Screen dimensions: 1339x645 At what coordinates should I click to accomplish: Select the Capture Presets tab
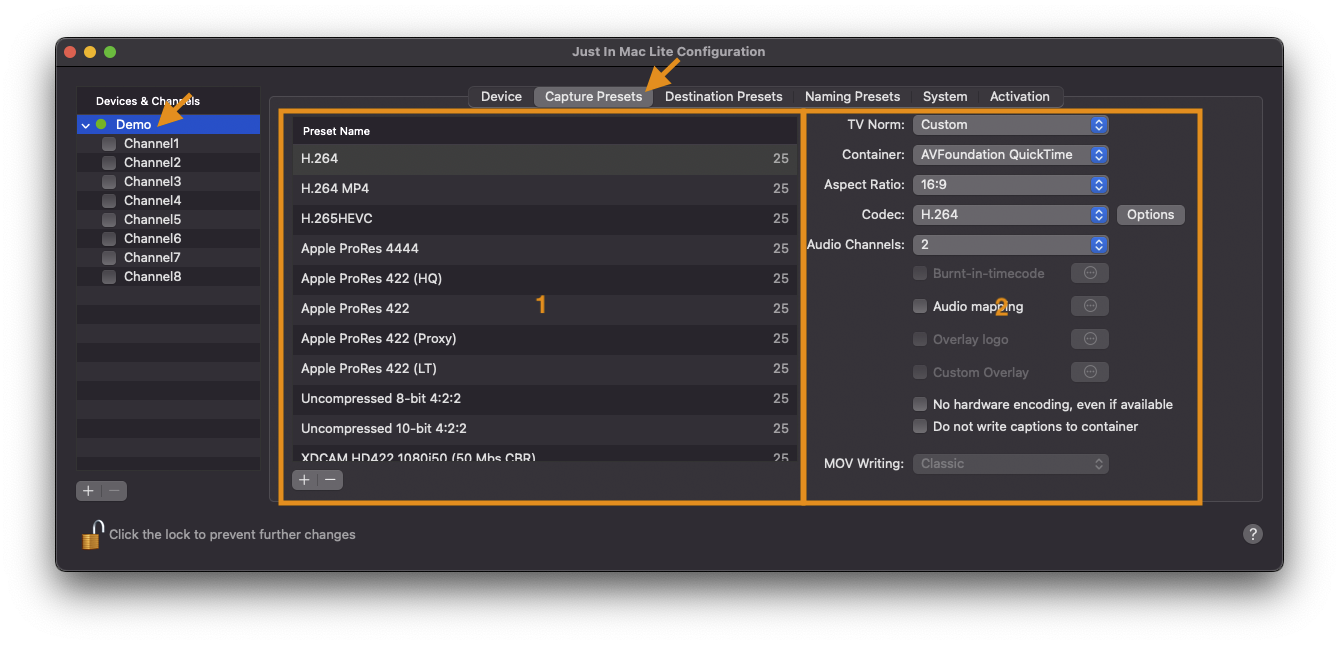pyautogui.click(x=593, y=96)
